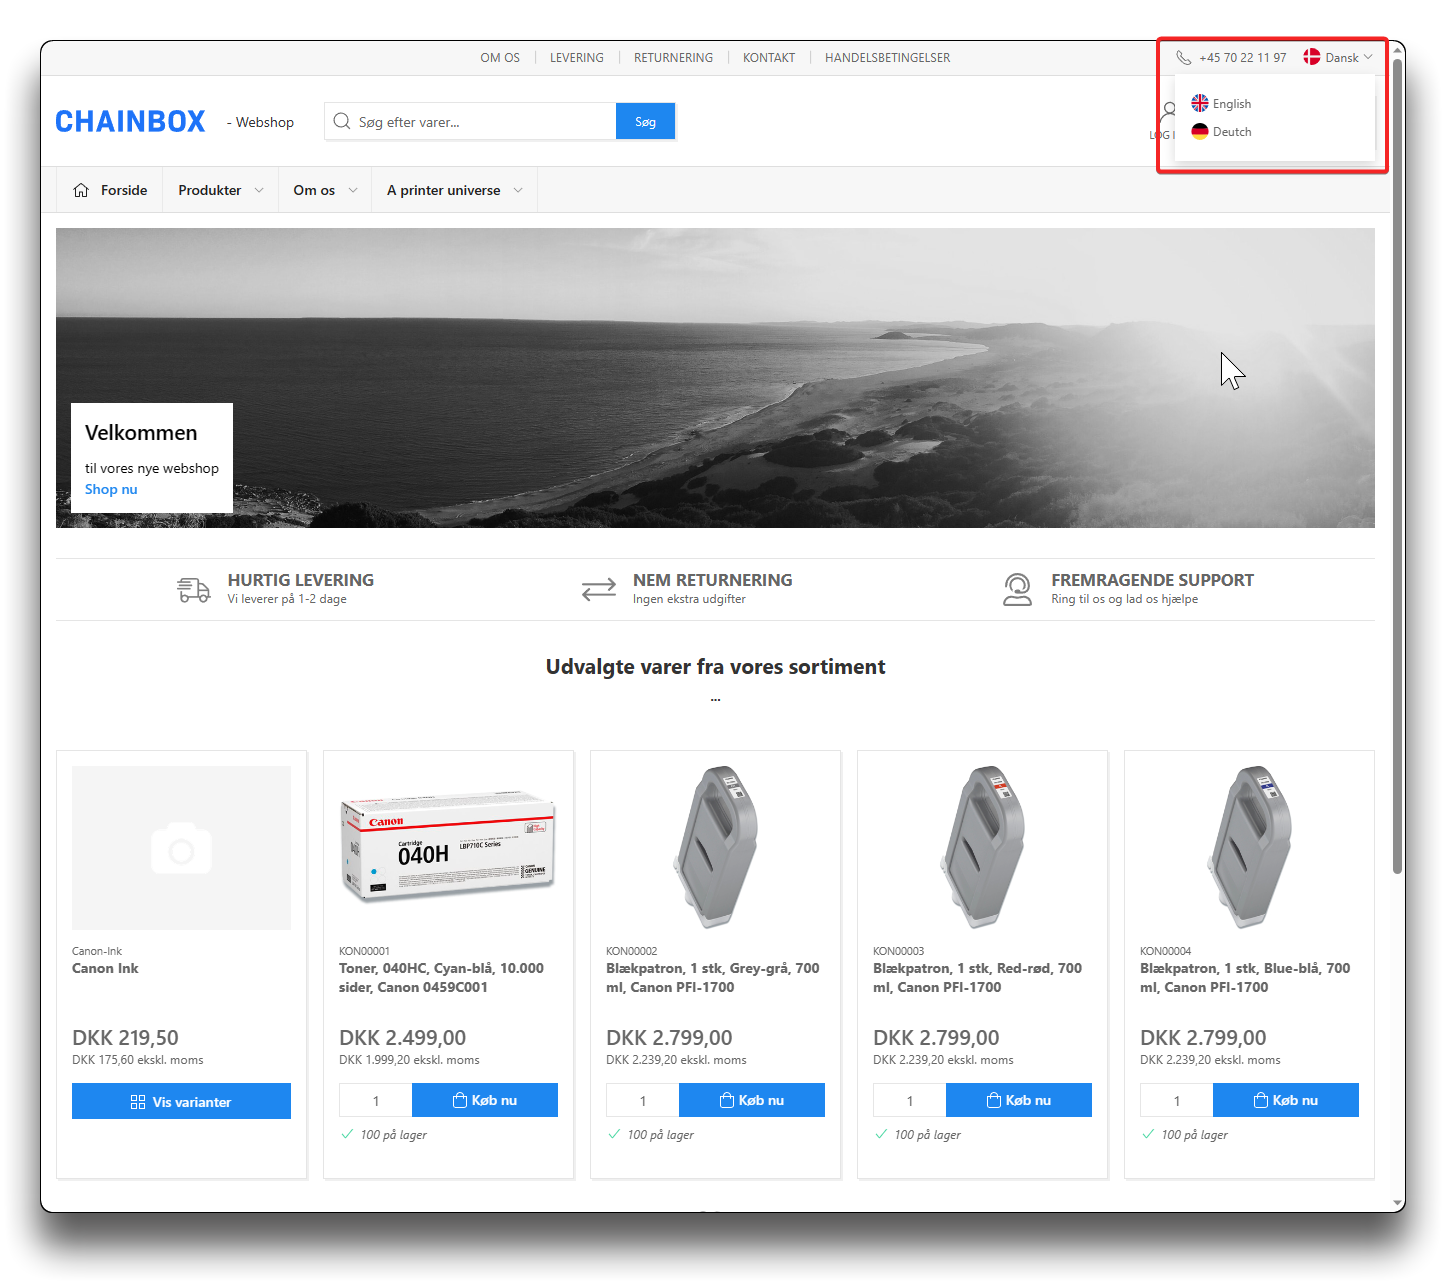Click the exchange arrows icon for Nem returnering
Screen dimensions: 1446x1285
[x=599, y=589]
